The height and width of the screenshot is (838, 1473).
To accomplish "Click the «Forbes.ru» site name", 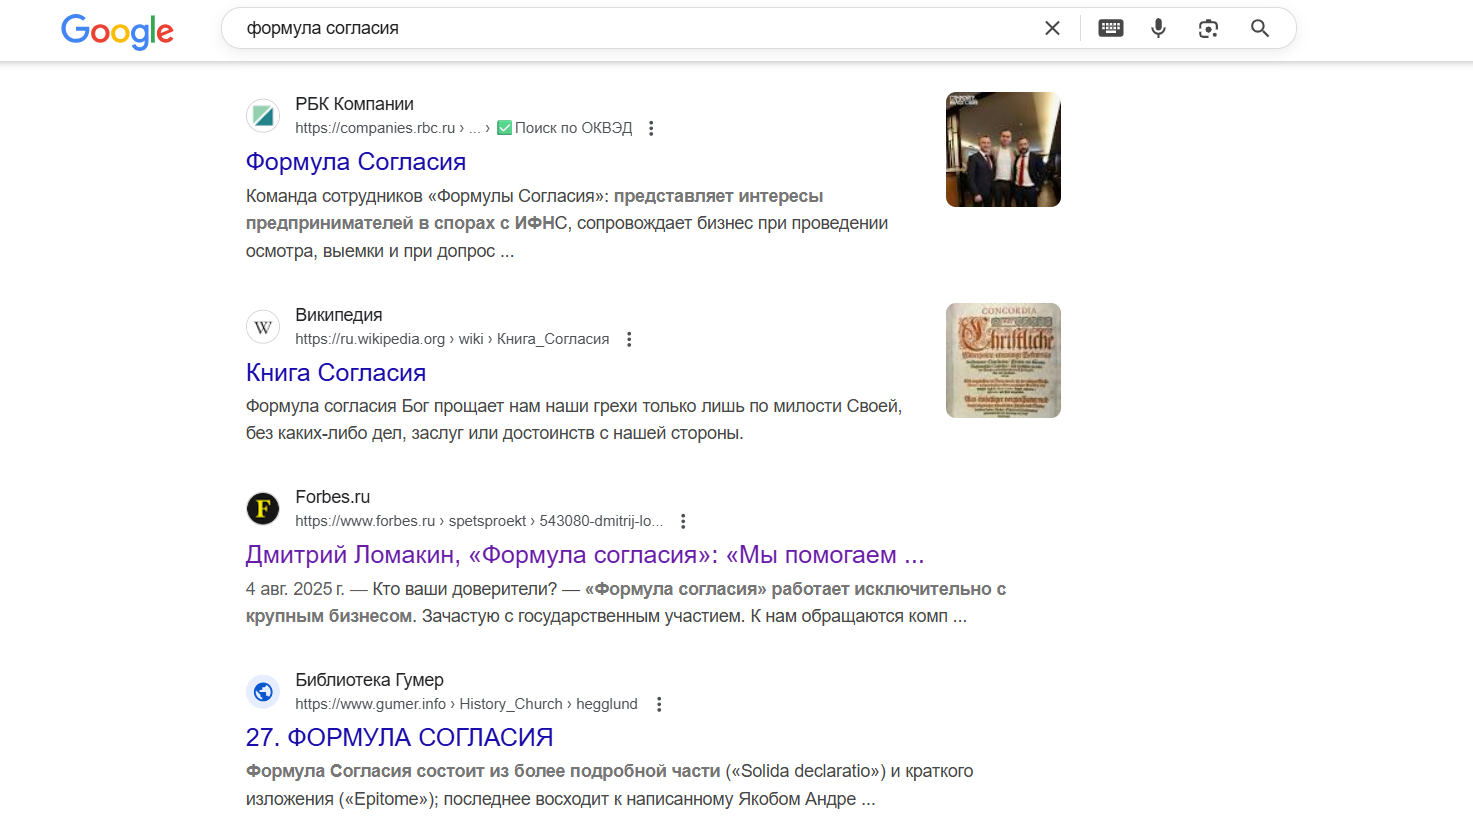I will (333, 497).
